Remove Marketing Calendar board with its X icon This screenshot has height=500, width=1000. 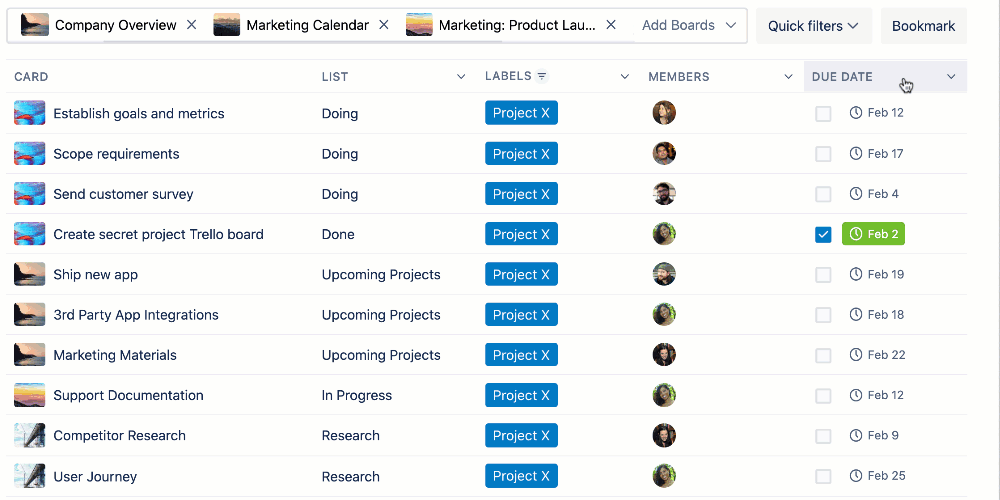coord(384,25)
